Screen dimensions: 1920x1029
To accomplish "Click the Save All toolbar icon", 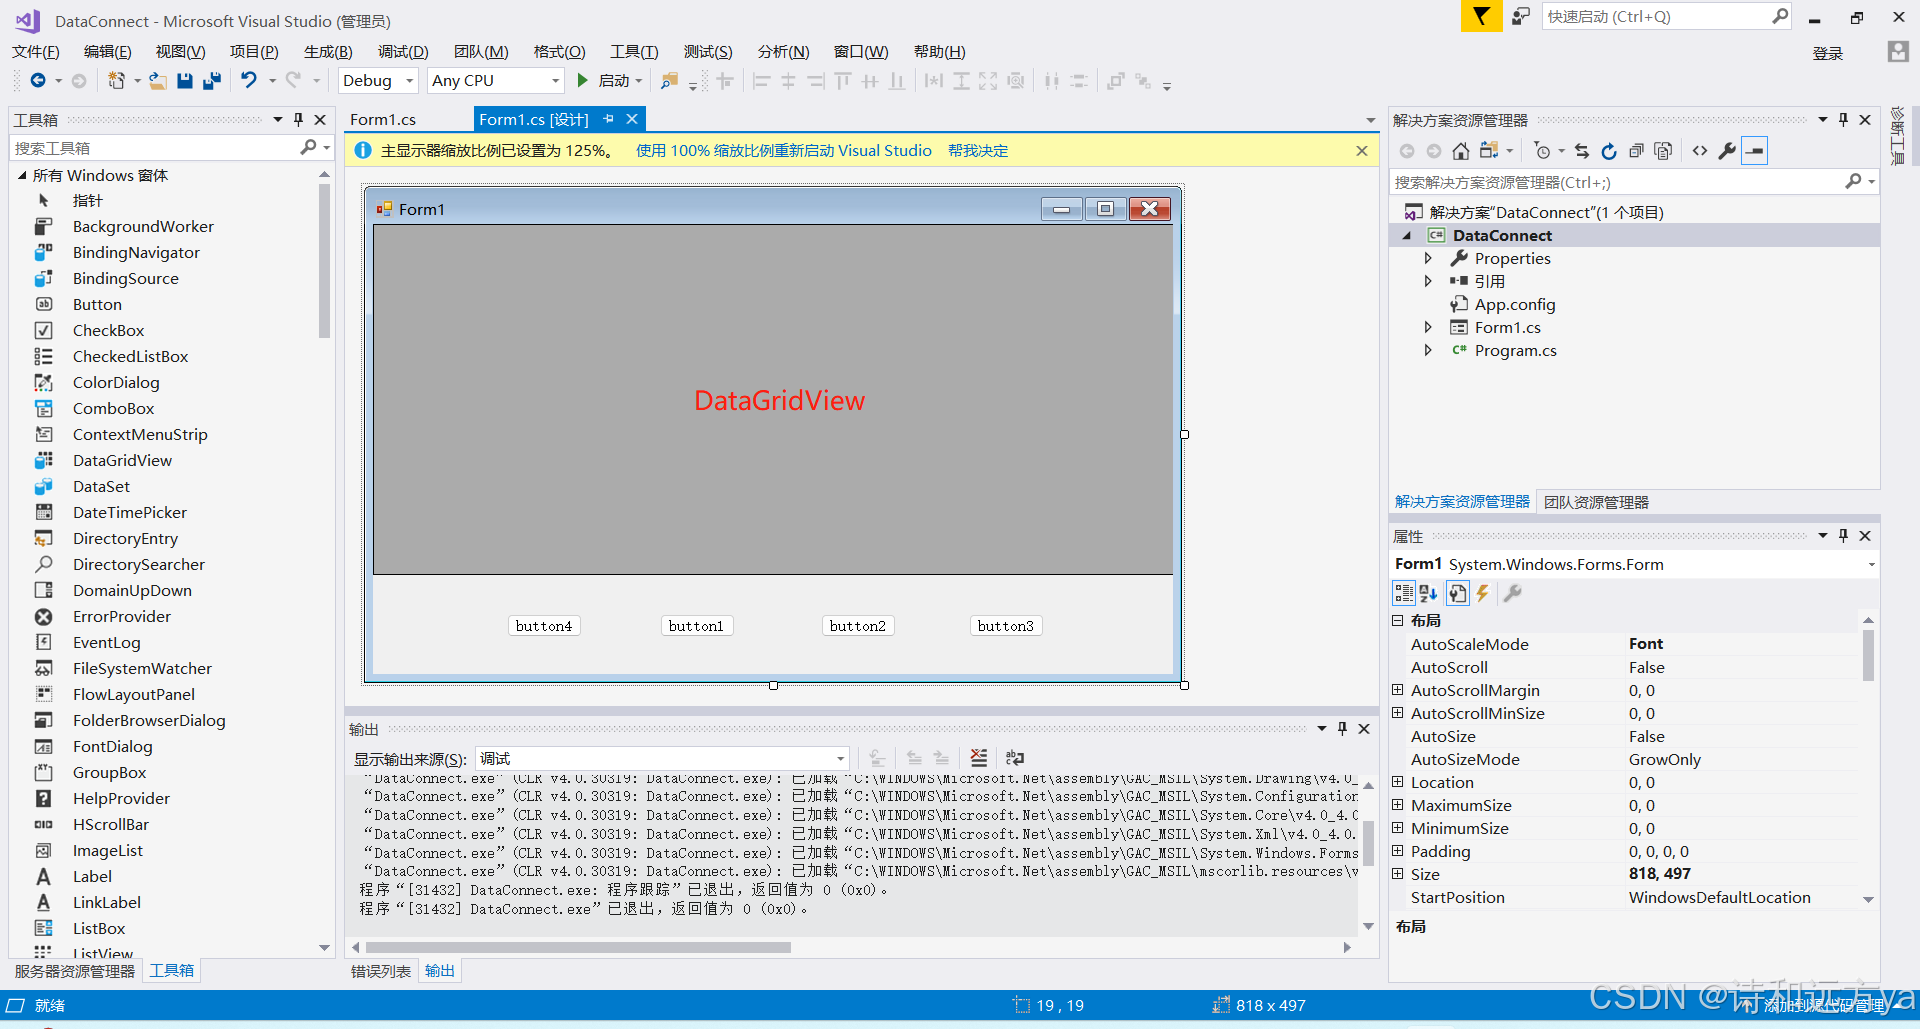I will coord(212,81).
